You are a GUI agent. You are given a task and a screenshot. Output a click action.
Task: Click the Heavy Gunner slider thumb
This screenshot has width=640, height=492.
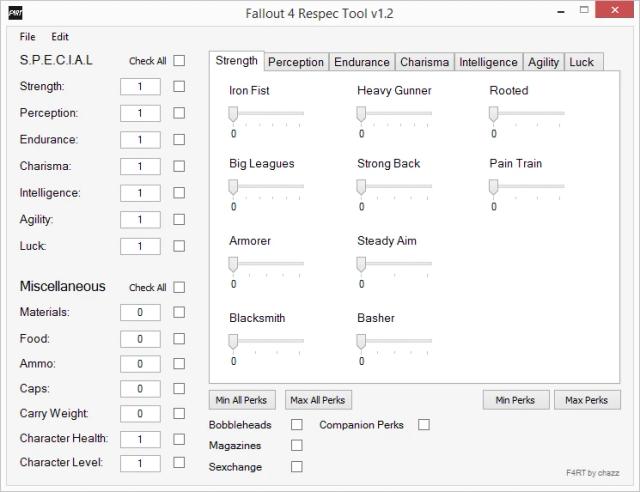click(x=361, y=114)
